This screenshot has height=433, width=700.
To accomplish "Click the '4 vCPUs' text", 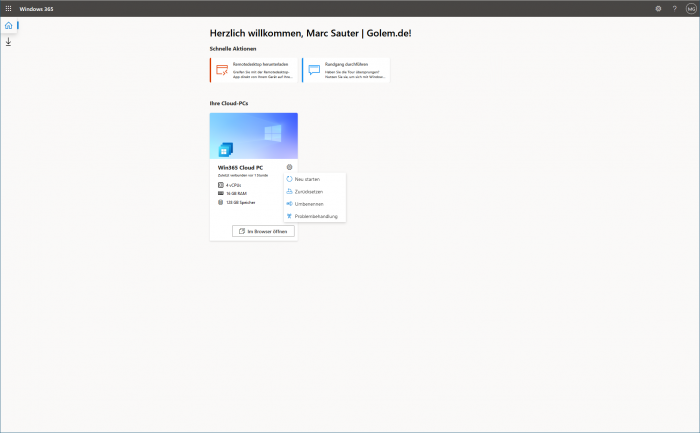I will (x=233, y=185).
